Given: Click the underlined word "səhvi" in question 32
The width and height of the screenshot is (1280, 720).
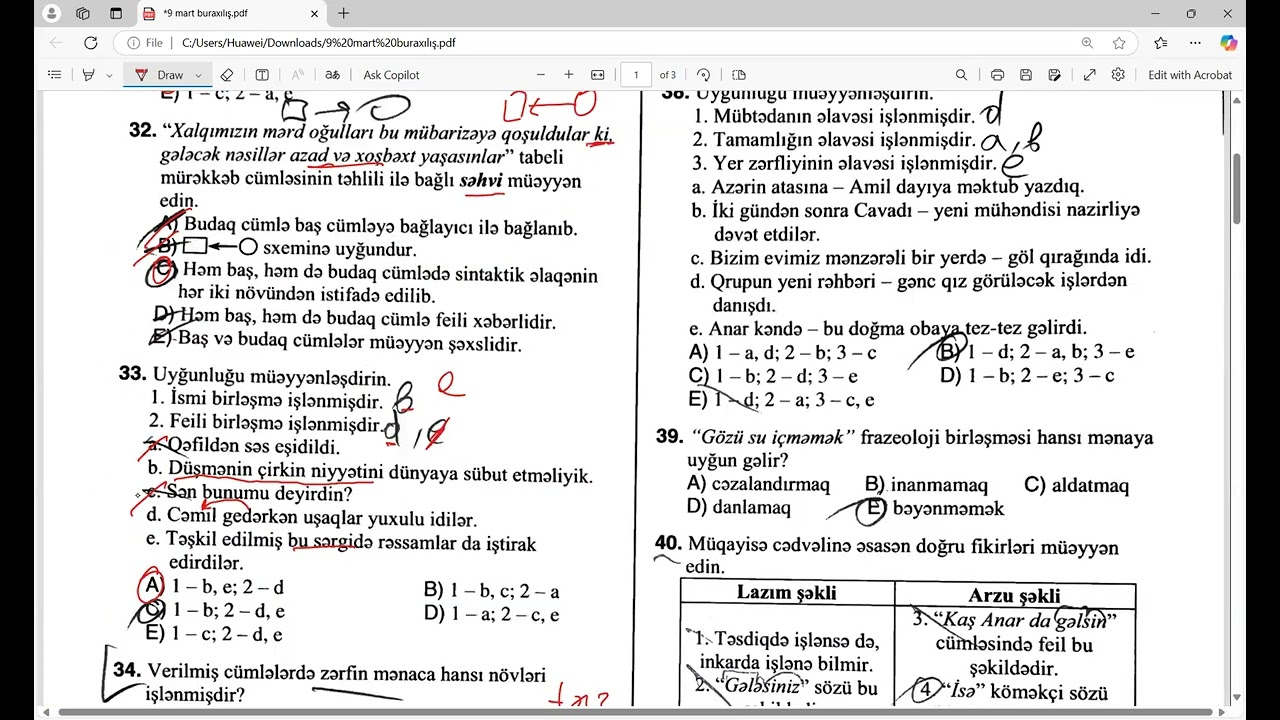Looking at the screenshot, I should 481,181.
